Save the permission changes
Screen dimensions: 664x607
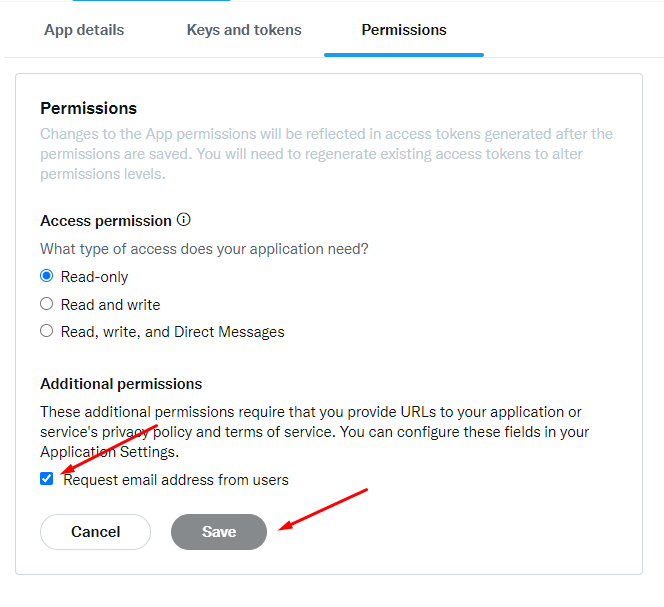219,532
